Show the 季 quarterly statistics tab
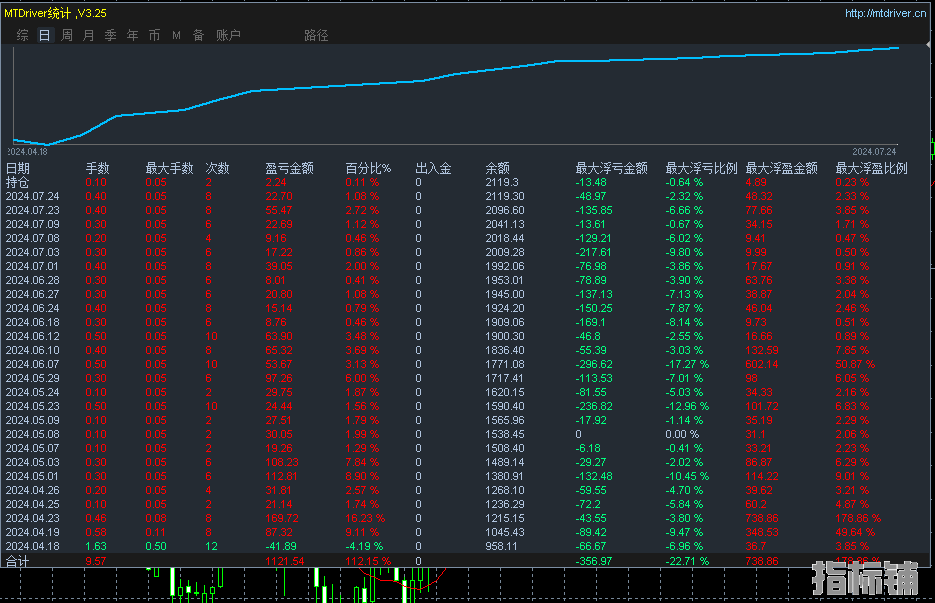935x603 pixels. [111, 35]
